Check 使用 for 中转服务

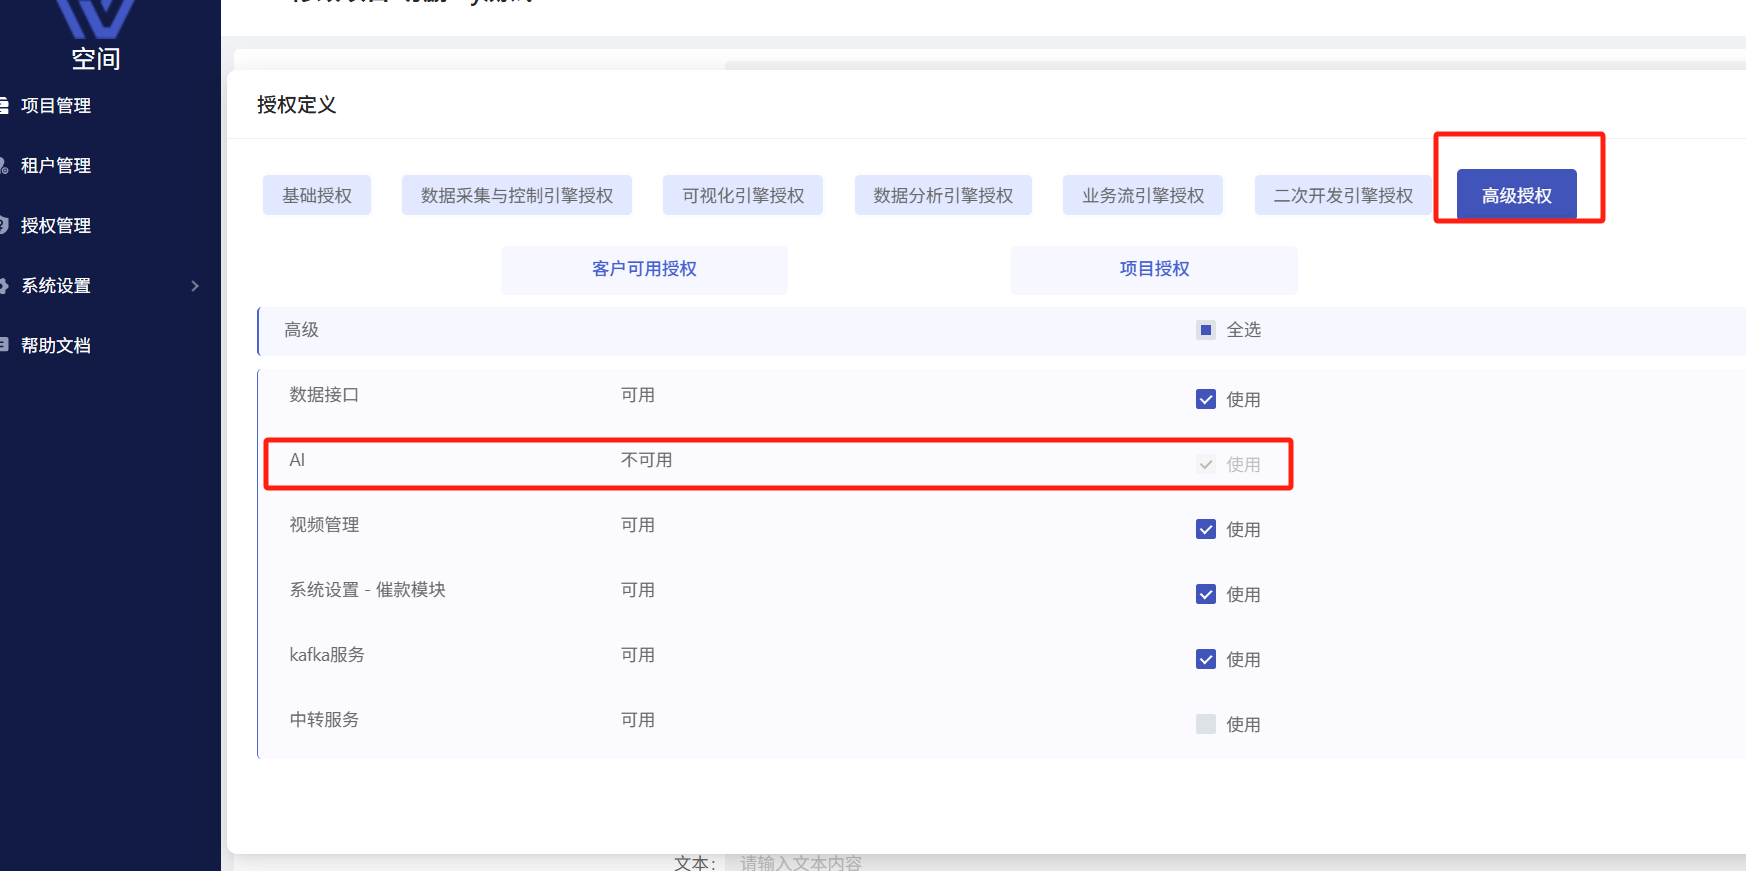point(1206,724)
